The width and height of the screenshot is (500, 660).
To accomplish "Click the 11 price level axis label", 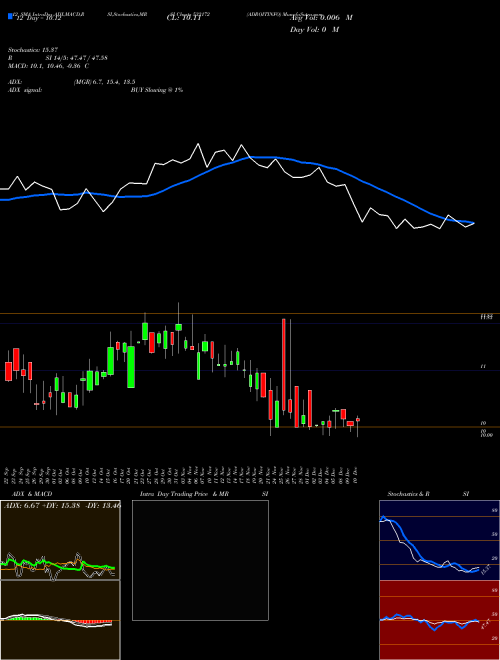I will coord(483,367).
